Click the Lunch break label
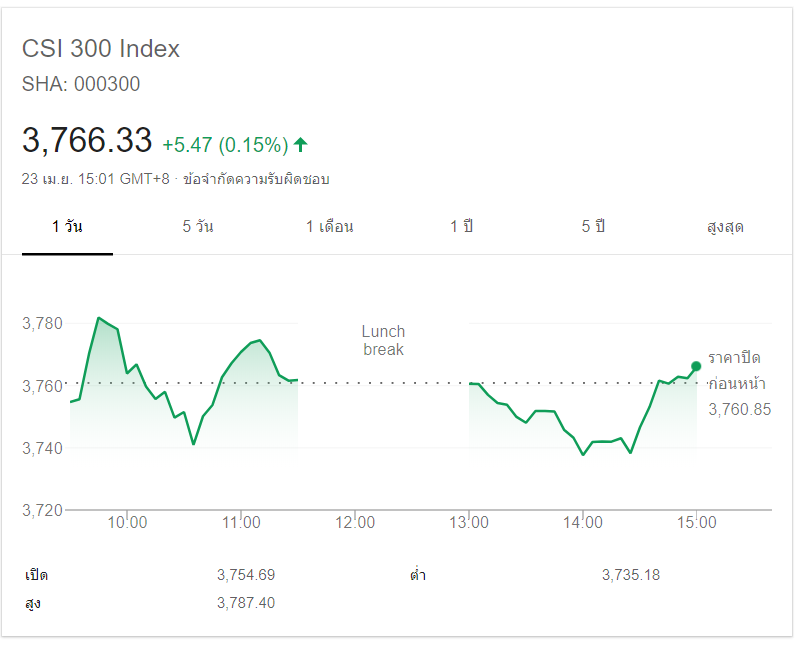 tap(383, 340)
